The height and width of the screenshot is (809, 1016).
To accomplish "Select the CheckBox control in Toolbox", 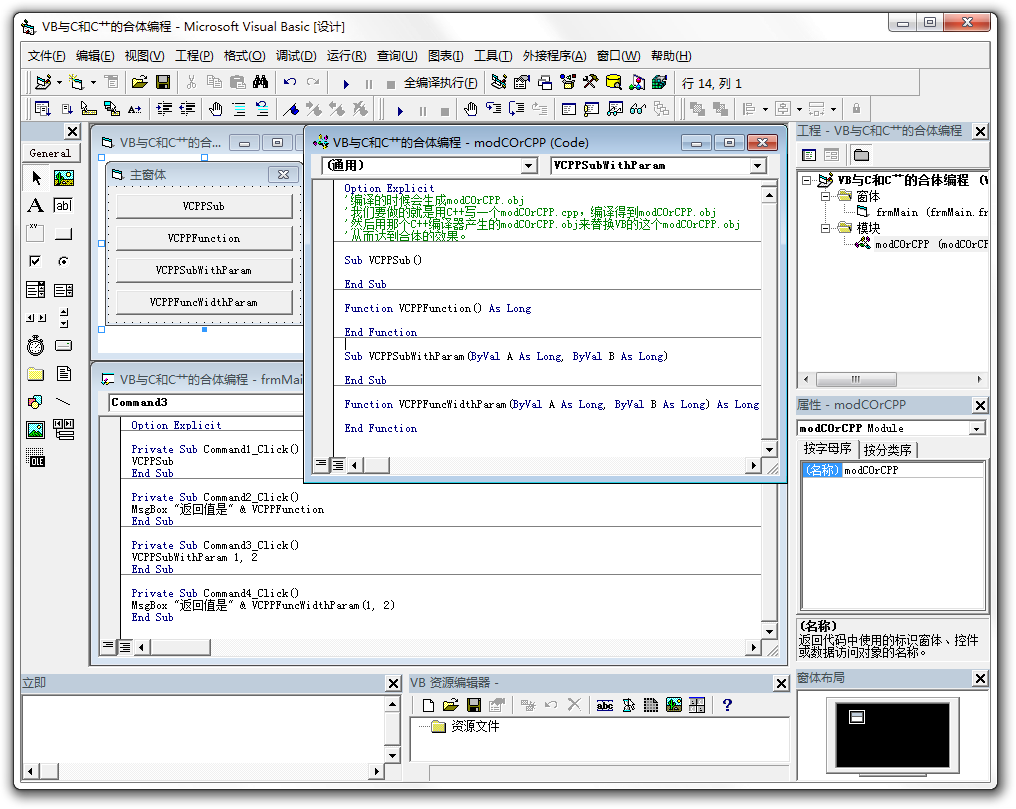I will coord(36,261).
